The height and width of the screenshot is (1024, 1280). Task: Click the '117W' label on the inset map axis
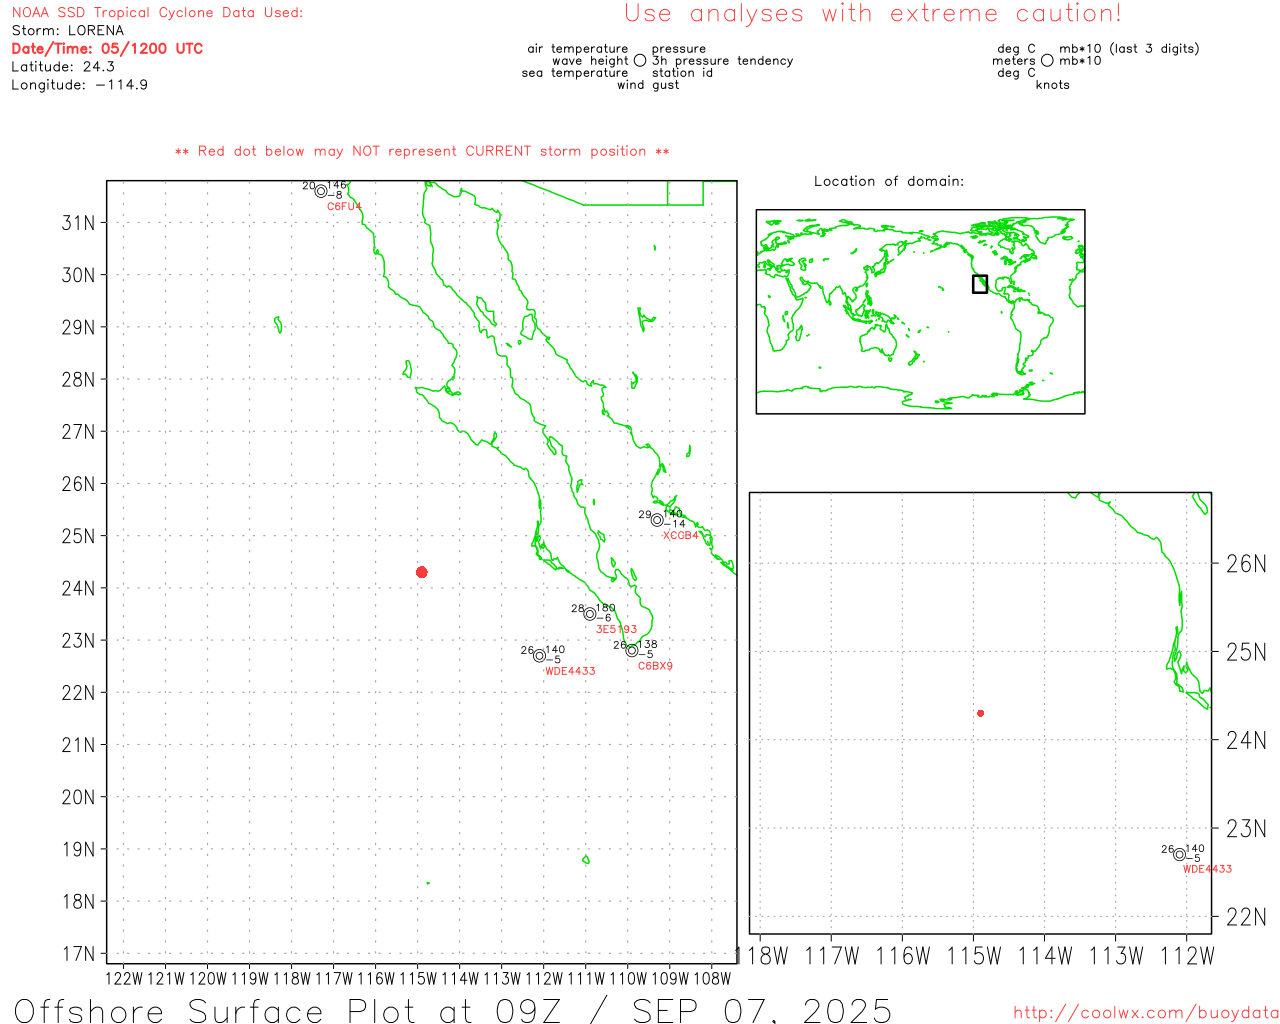(x=832, y=956)
